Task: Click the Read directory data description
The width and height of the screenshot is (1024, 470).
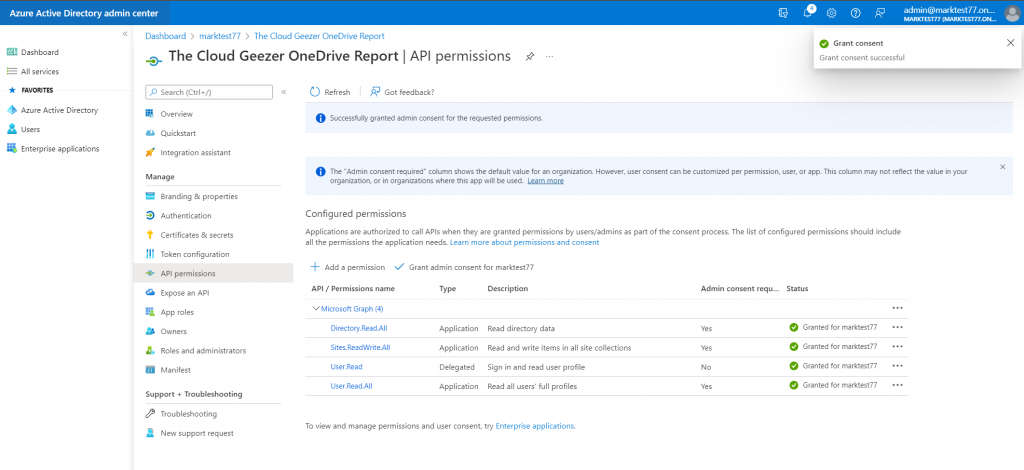Action: [x=521, y=328]
